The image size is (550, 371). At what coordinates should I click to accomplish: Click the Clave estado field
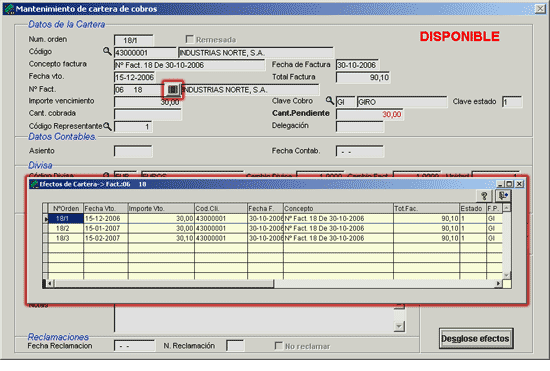coord(512,102)
